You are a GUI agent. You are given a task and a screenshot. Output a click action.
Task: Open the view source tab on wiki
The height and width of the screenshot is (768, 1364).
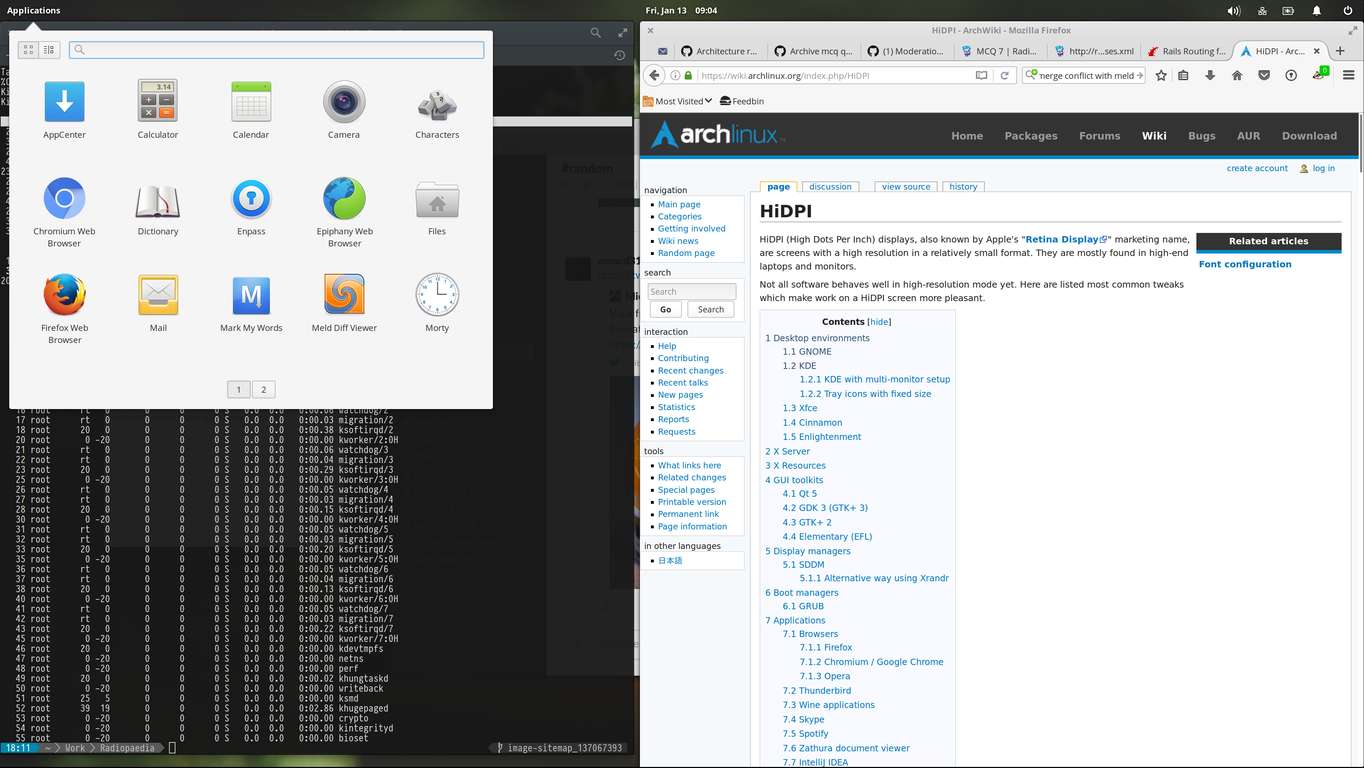906,187
